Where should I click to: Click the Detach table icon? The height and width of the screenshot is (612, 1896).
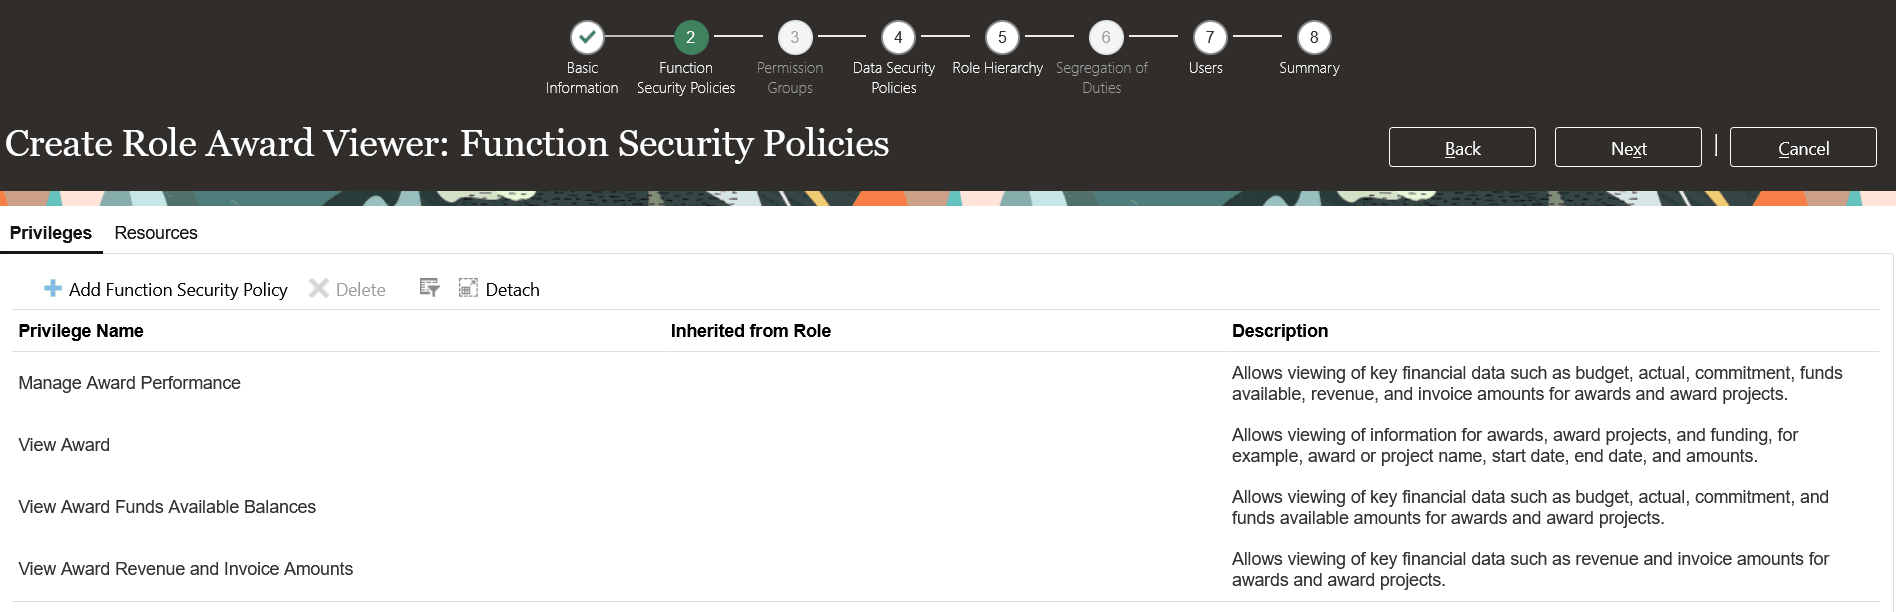468,288
